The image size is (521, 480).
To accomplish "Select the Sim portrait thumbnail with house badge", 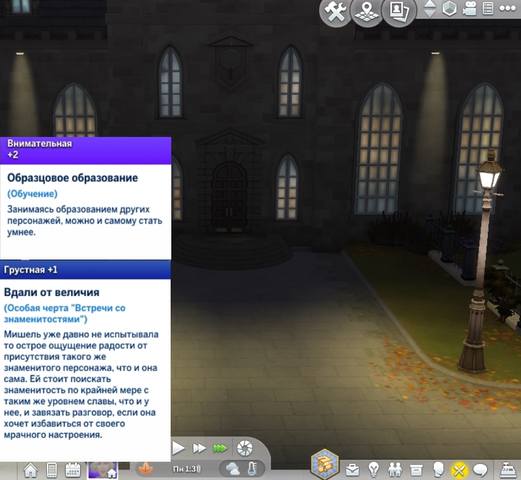I will pos(102,470).
